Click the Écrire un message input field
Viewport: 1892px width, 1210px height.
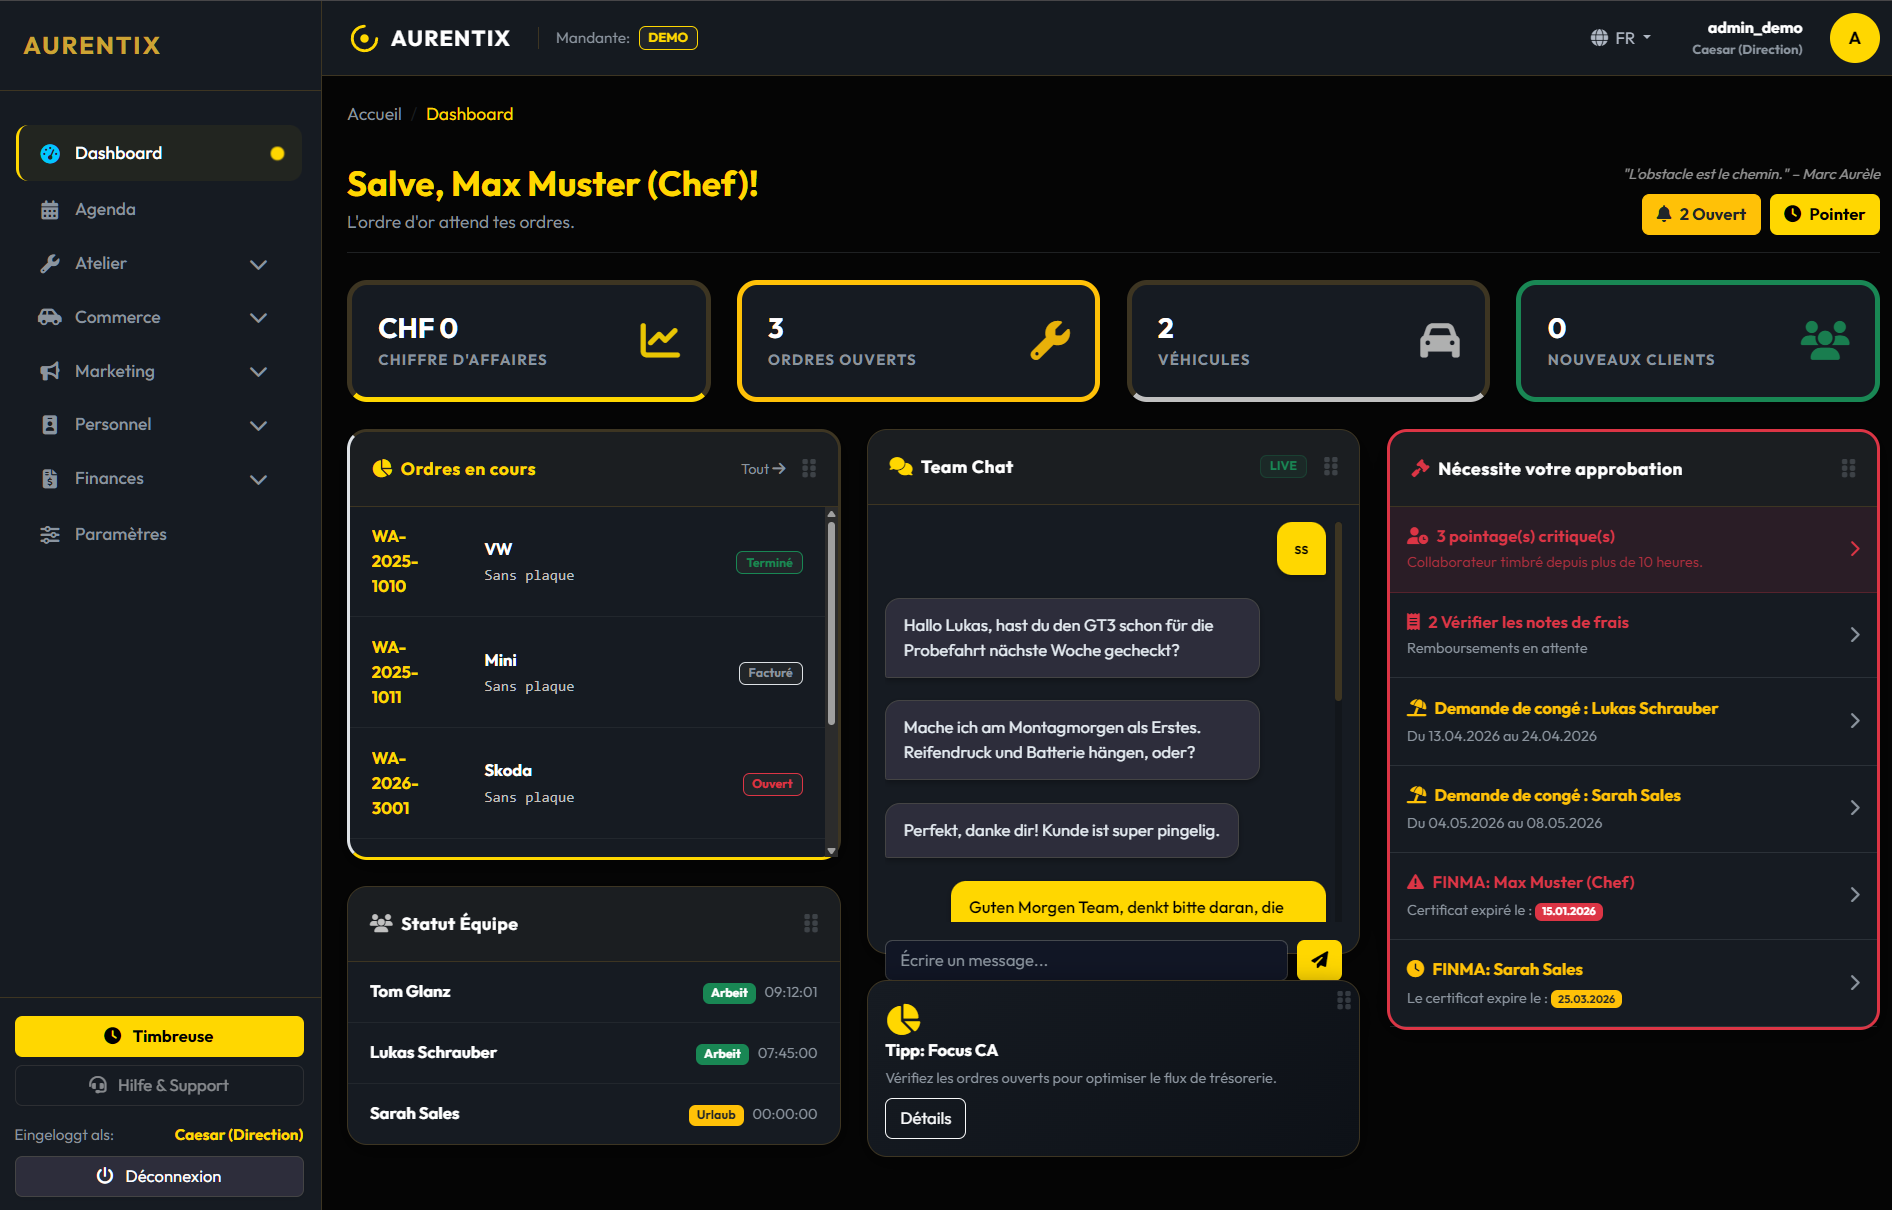pyautogui.click(x=1086, y=960)
